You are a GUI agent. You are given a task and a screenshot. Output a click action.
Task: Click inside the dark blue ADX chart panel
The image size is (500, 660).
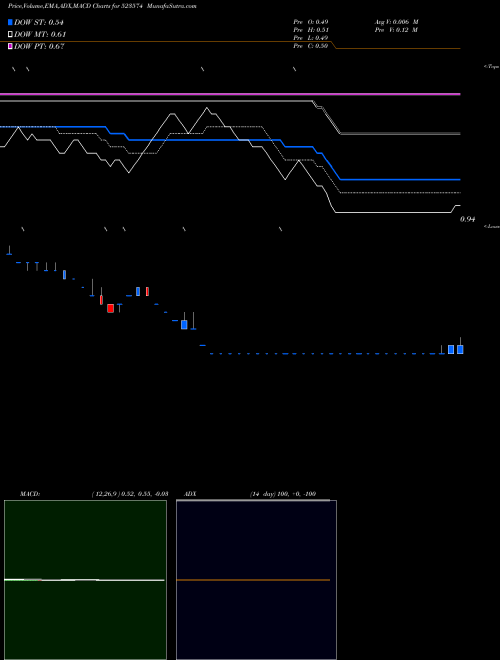click(x=256, y=580)
